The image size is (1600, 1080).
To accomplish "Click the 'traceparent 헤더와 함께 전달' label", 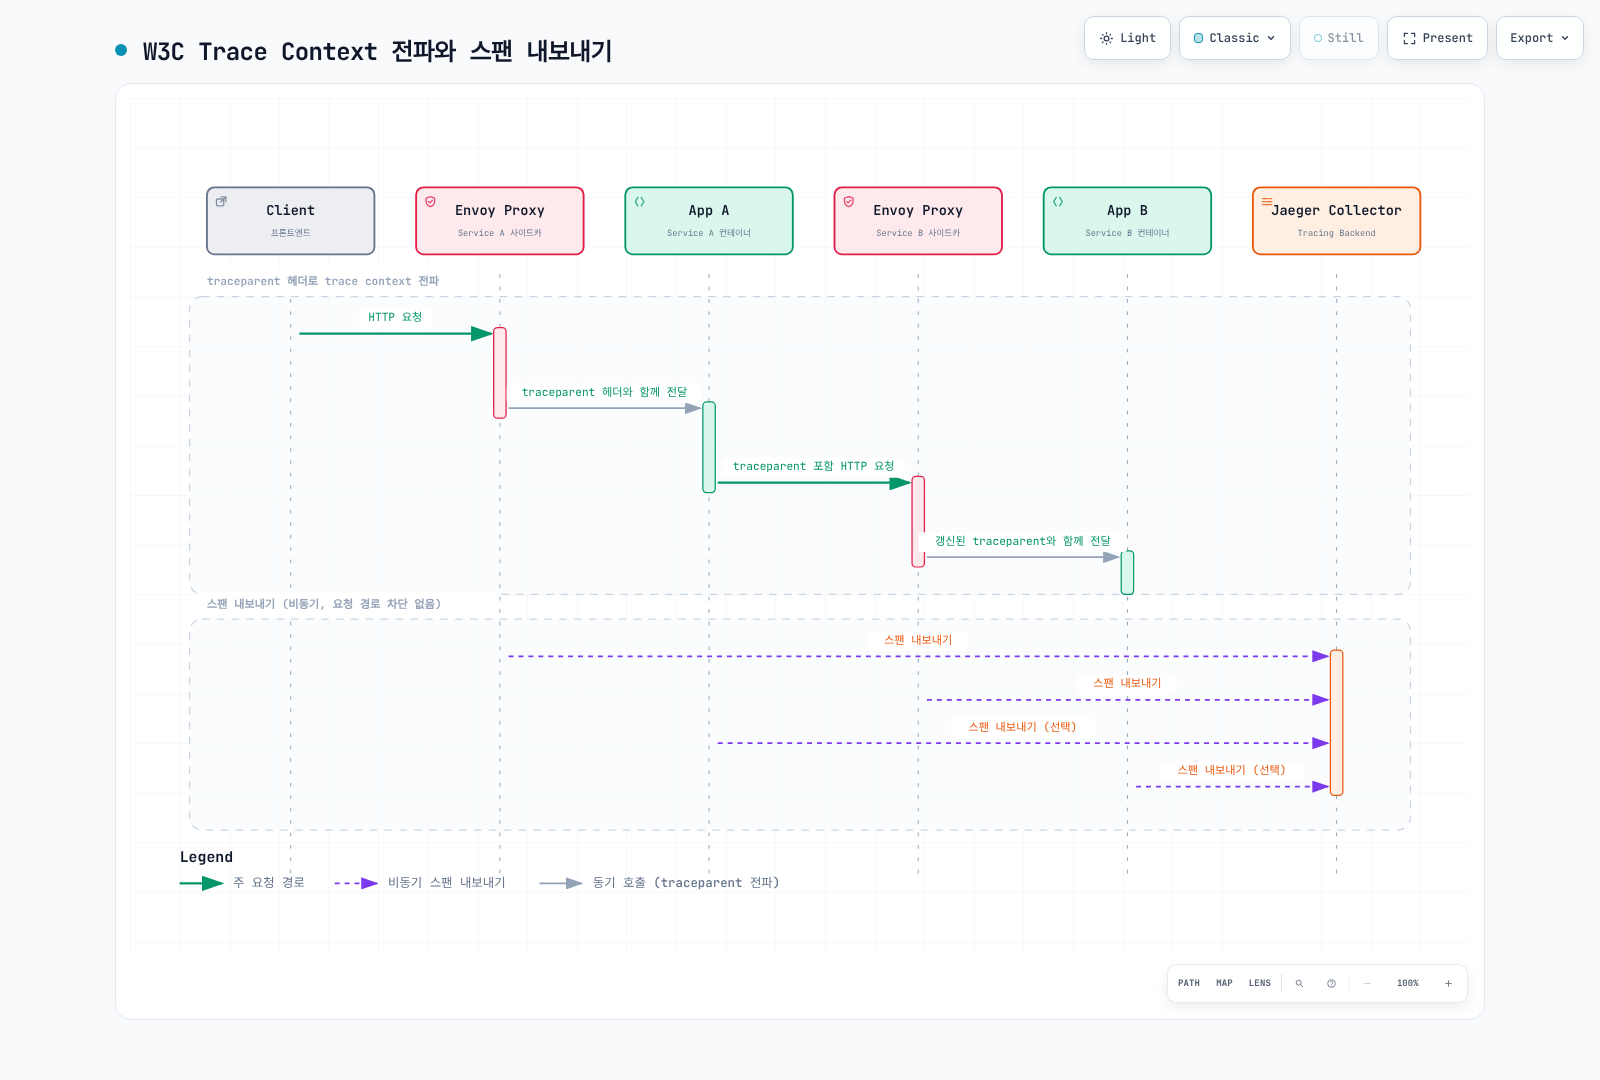I will [x=604, y=392].
